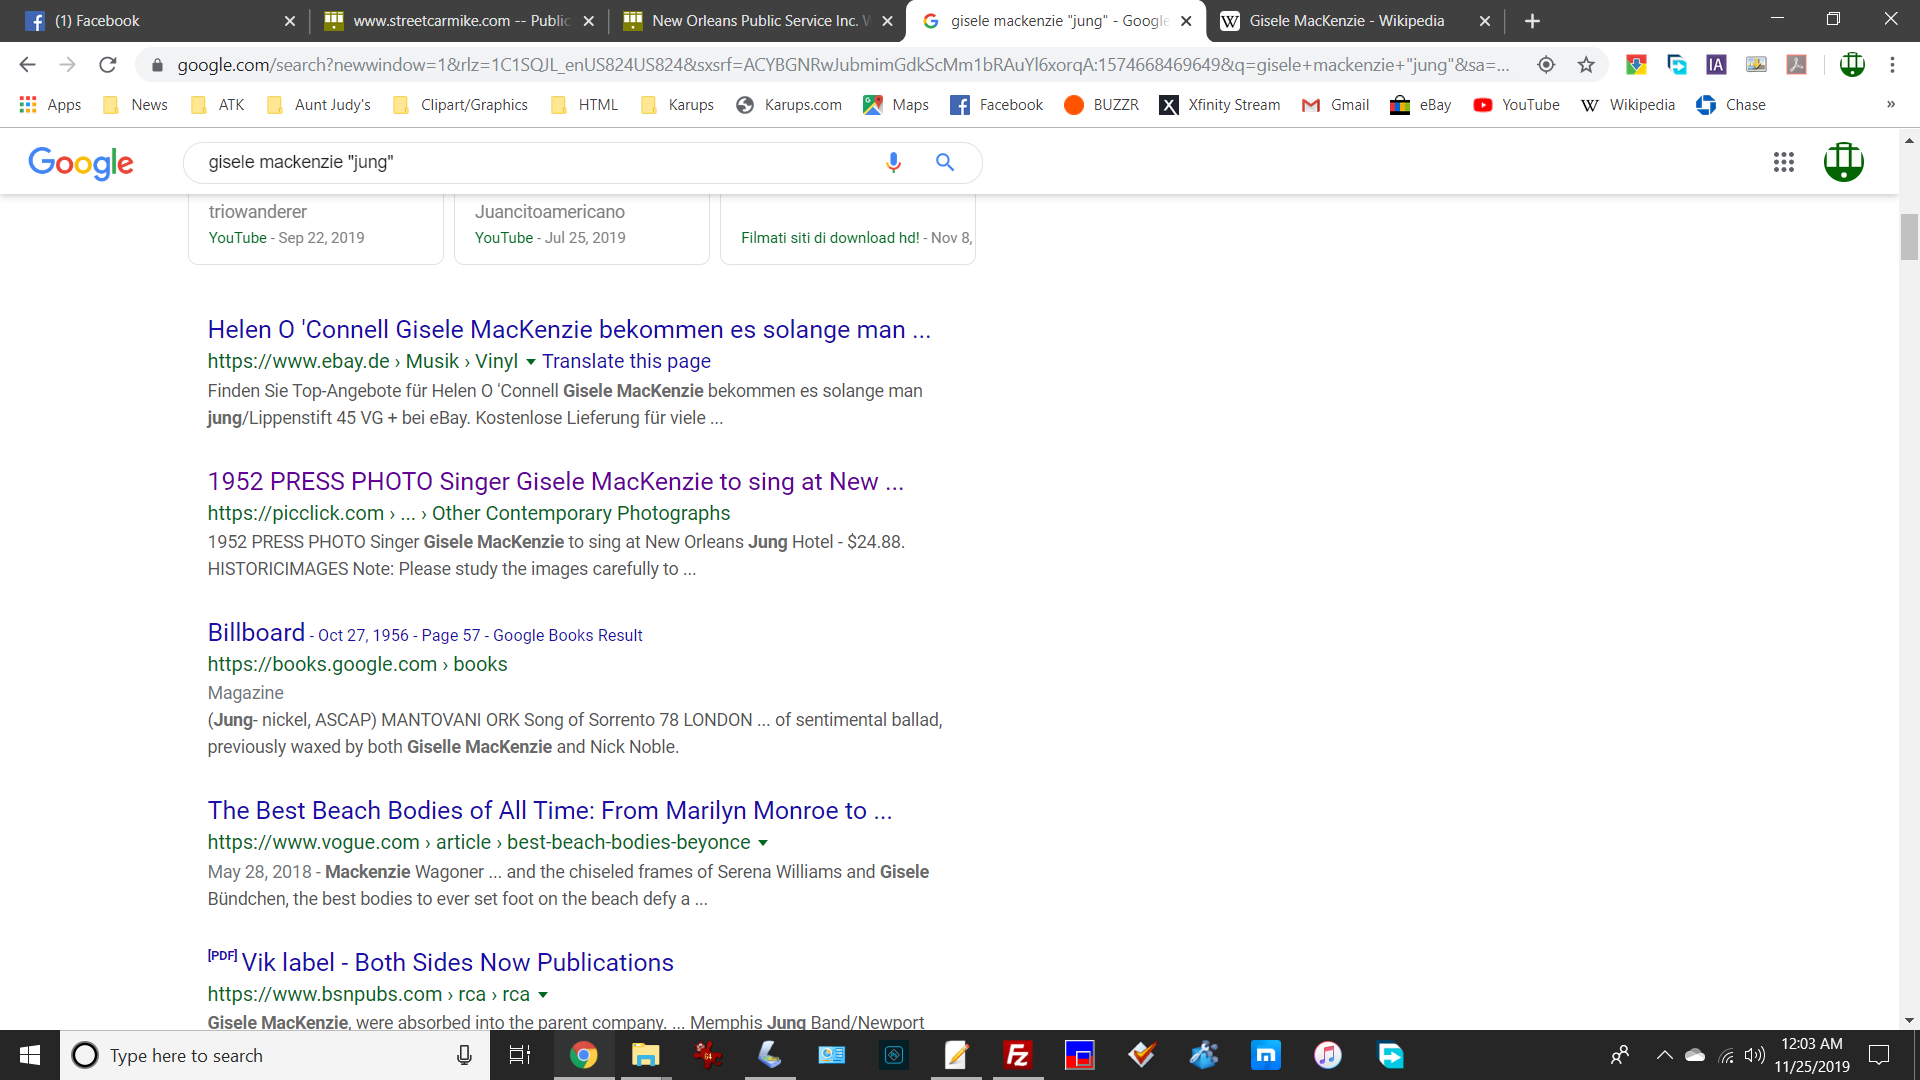Viewport: 1920px width, 1080px height.
Task: Click the browser back arrow
Action: click(x=27, y=65)
